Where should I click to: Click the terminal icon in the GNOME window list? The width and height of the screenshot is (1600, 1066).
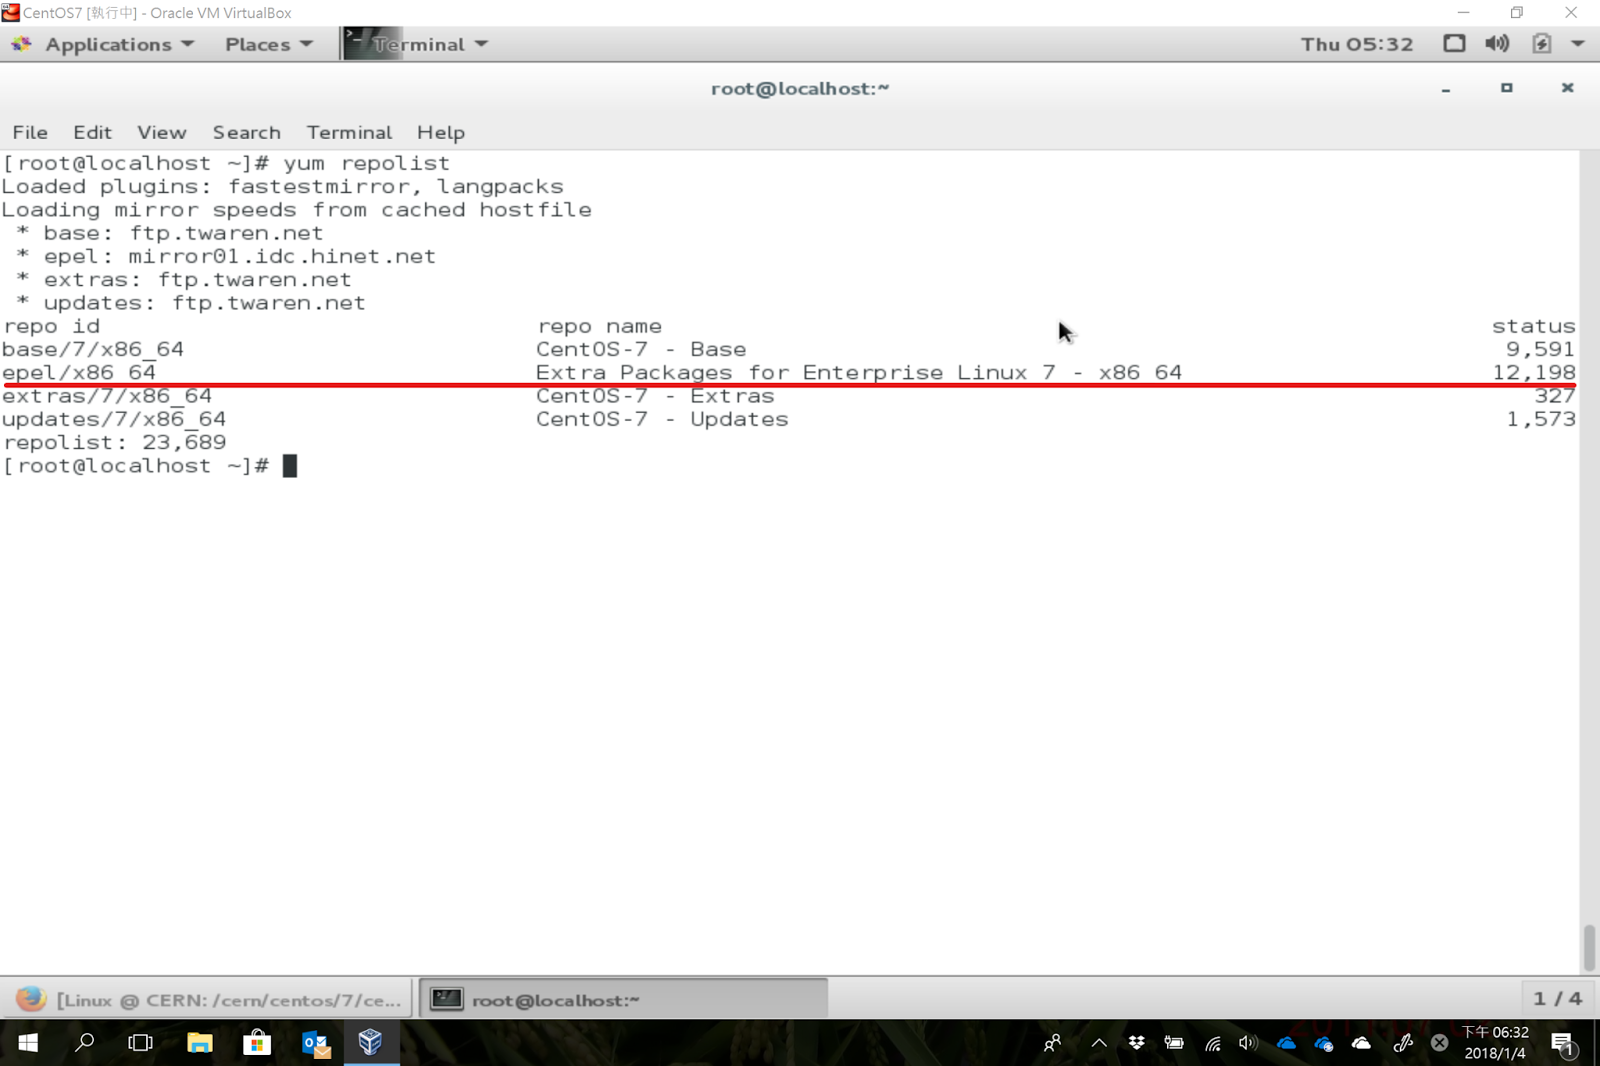[x=446, y=999]
